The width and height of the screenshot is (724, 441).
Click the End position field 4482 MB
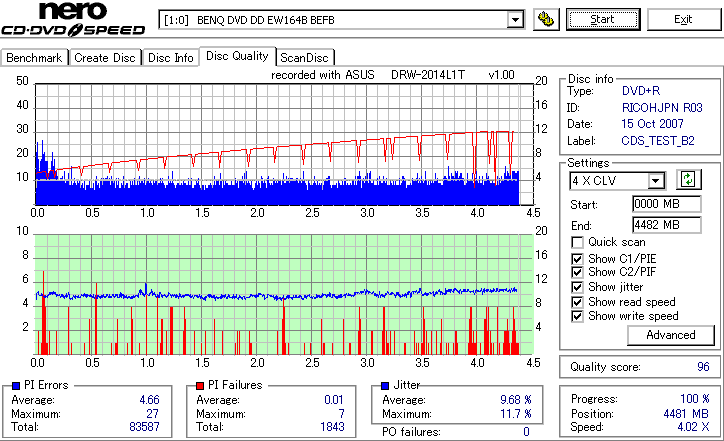tap(666, 225)
